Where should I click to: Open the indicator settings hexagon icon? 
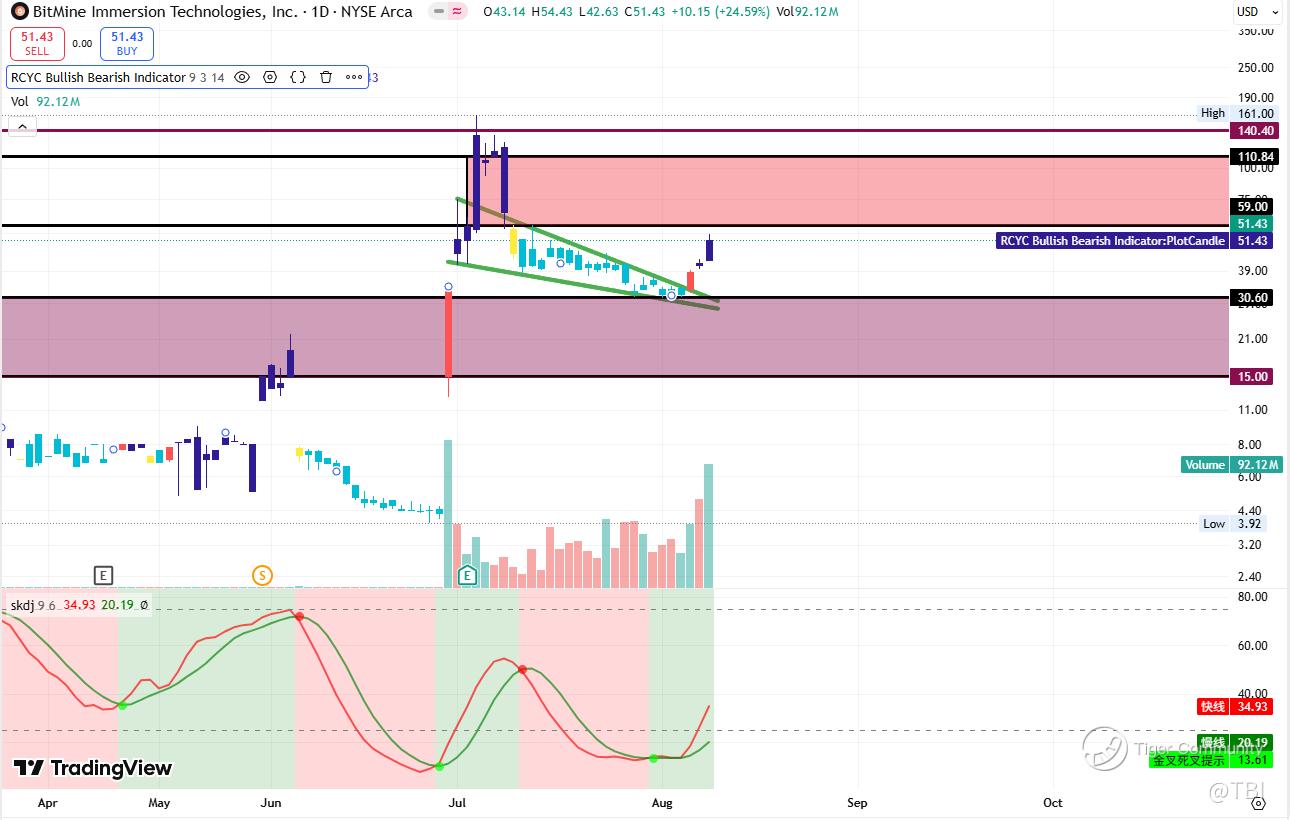tap(270, 77)
